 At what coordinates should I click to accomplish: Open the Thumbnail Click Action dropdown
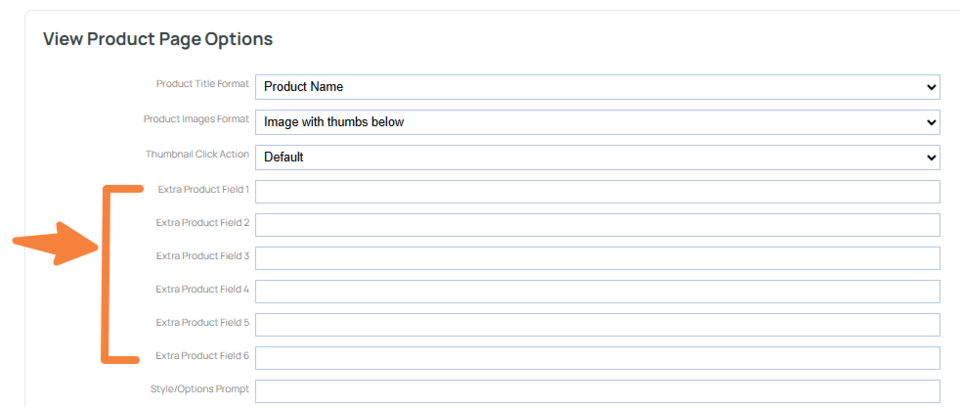pos(597,157)
